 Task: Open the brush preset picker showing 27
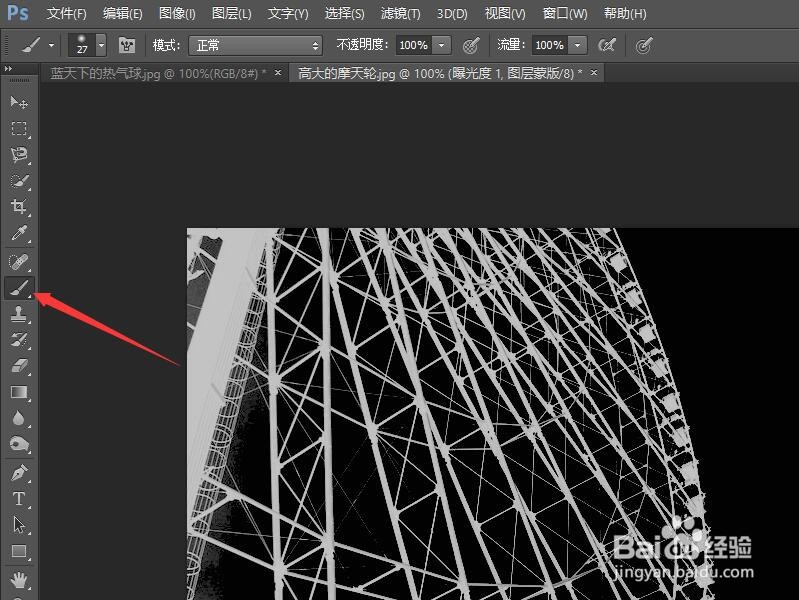82,45
